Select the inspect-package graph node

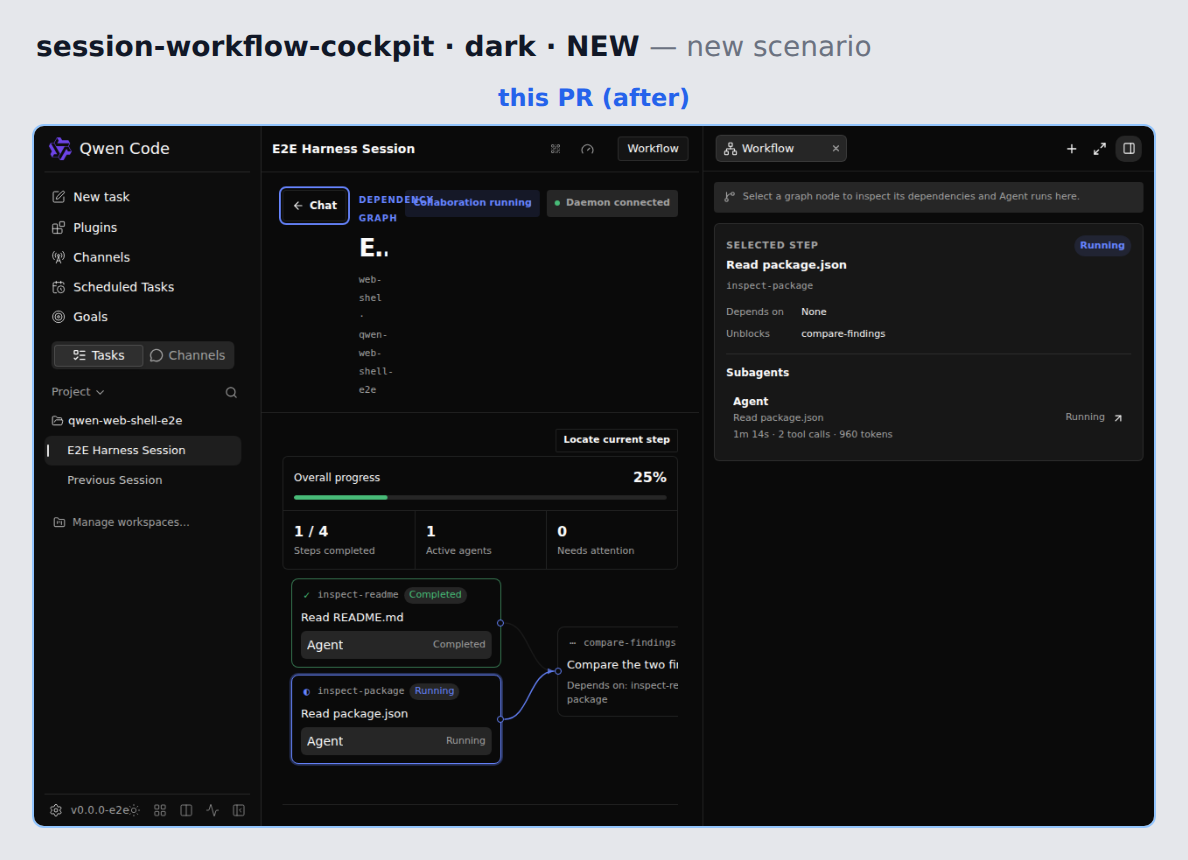396,719
